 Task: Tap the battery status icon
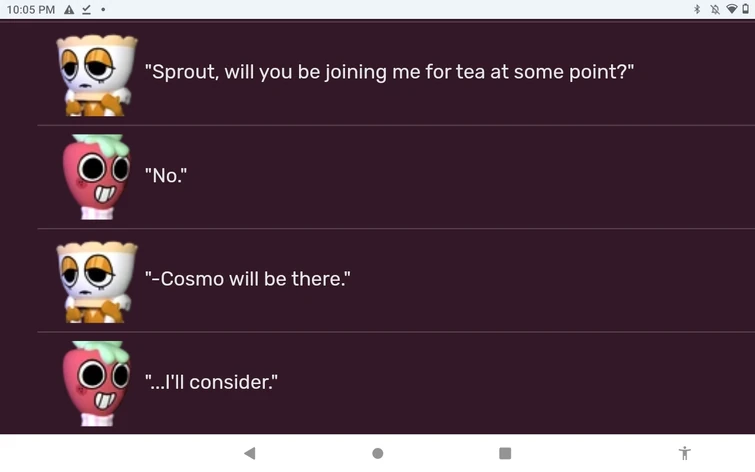click(x=746, y=9)
